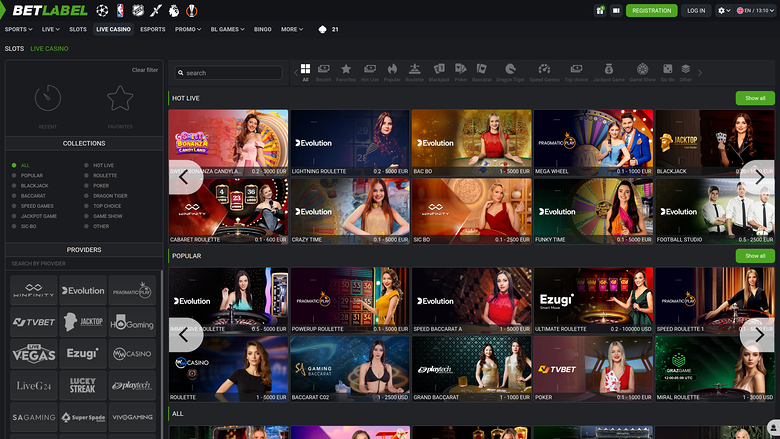Slide Popular carousel to previous page
The image size is (780, 439).
tap(186, 335)
